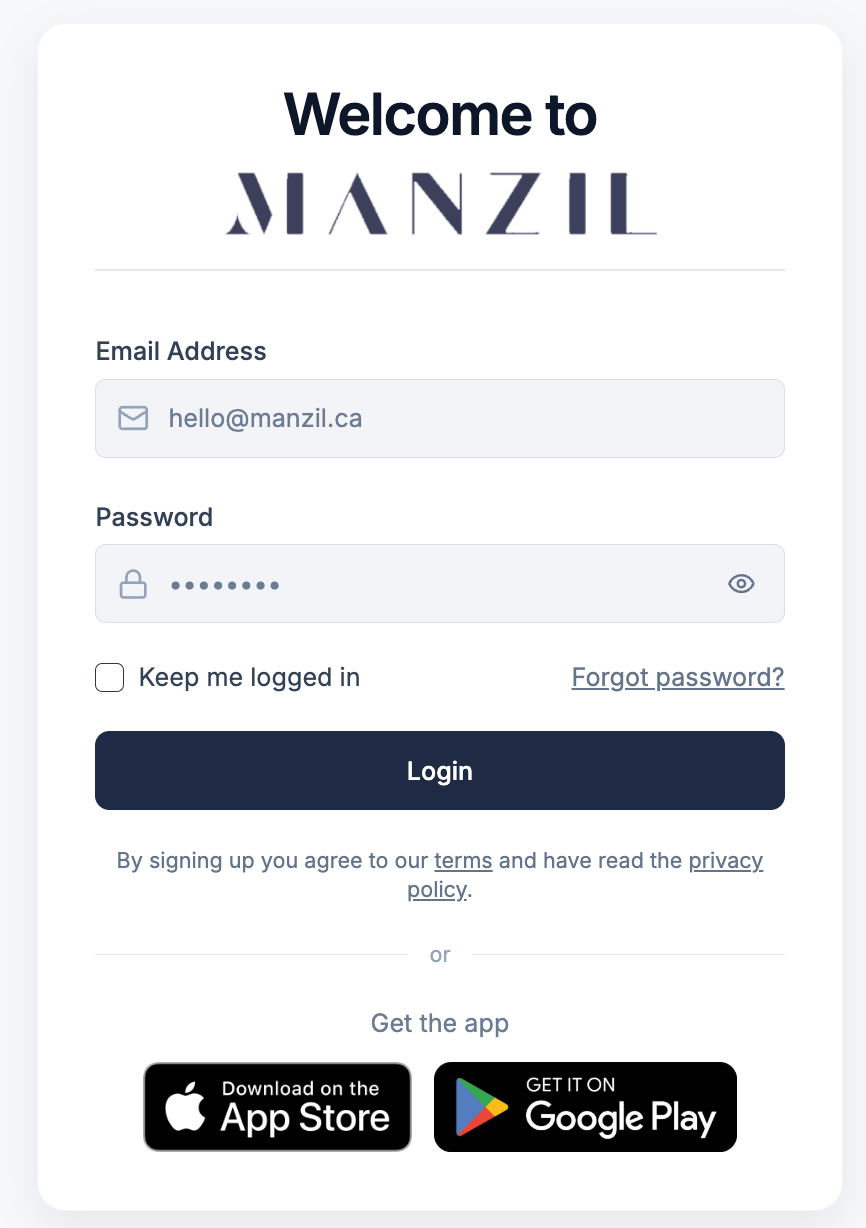
Task: Enable the Keep me logged in checkbox
Action: [110, 678]
